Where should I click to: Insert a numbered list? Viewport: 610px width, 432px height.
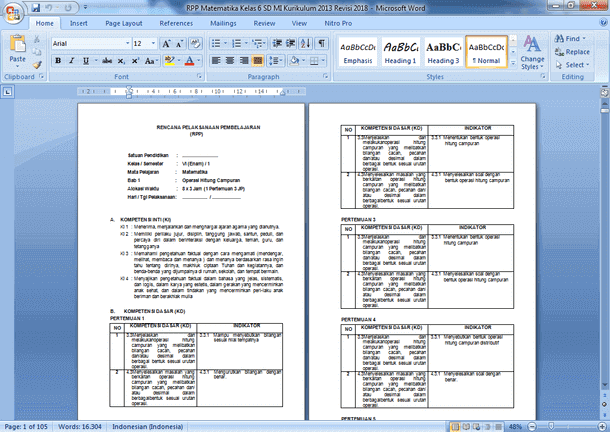(x=236, y=43)
